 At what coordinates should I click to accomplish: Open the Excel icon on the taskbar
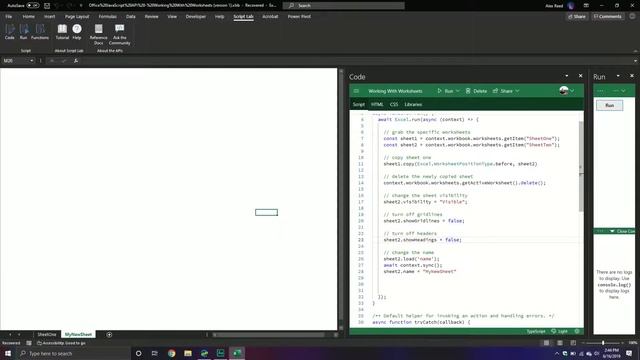(237, 353)
